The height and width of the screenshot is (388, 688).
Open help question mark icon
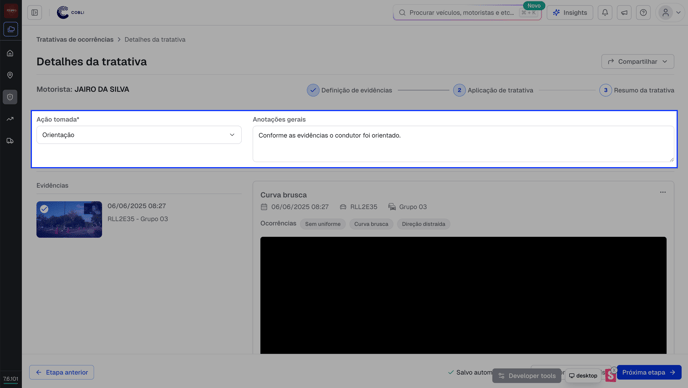pyautogui.click(x=643, y=13)
